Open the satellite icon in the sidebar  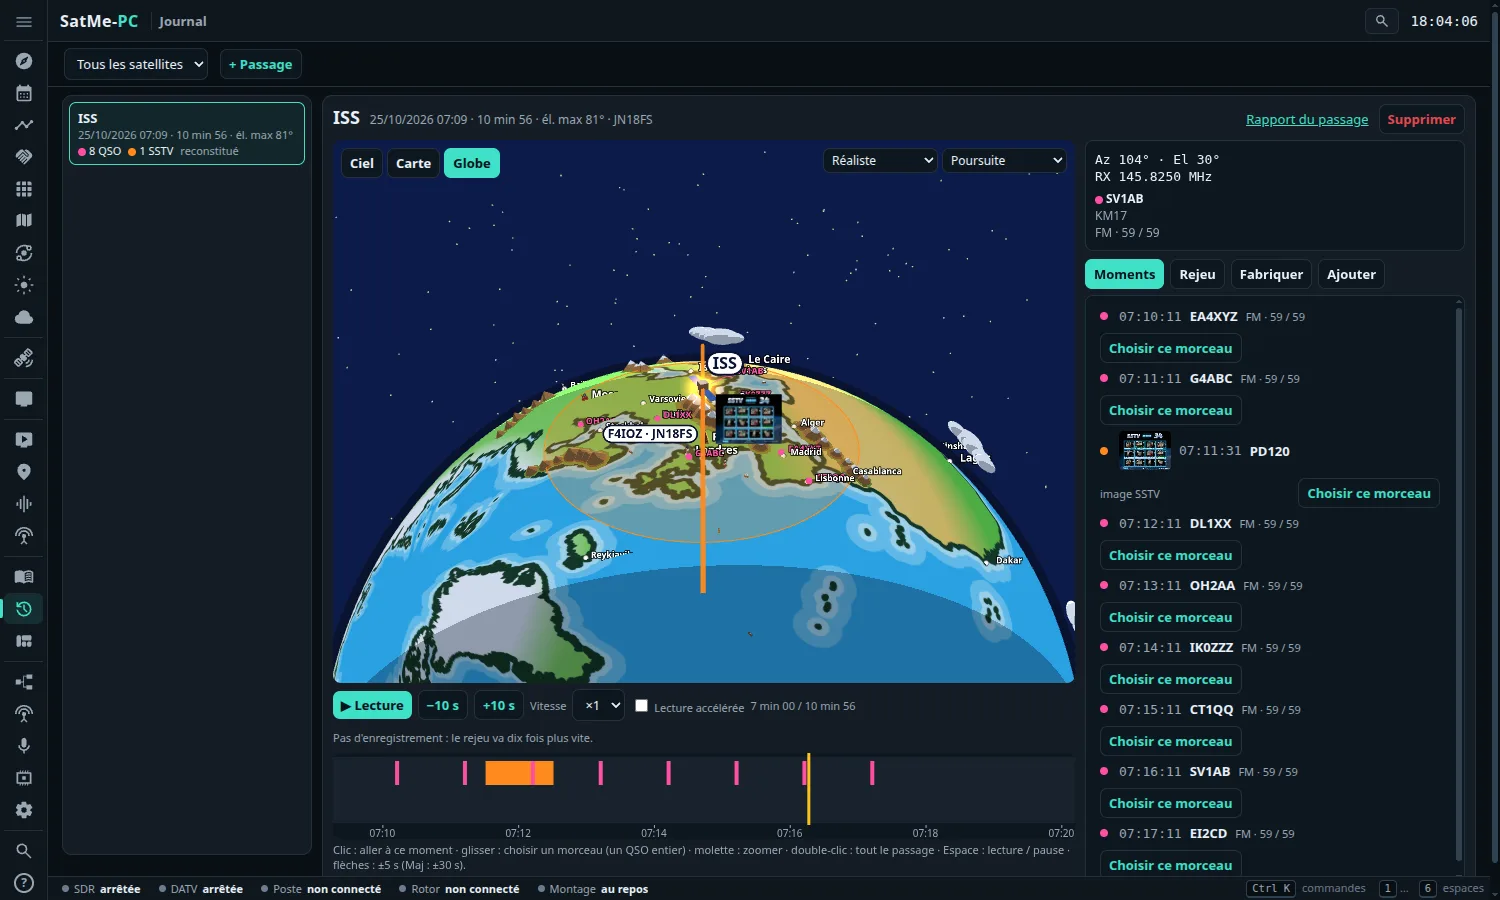point(24,358)
